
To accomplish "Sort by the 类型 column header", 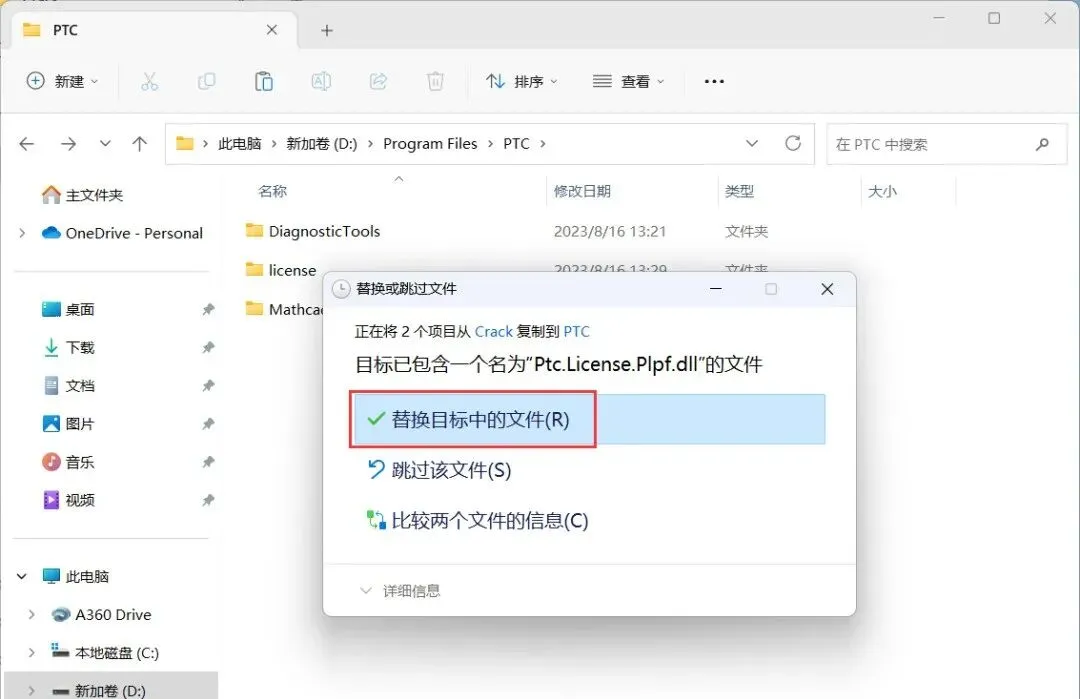I will point(739,191).
